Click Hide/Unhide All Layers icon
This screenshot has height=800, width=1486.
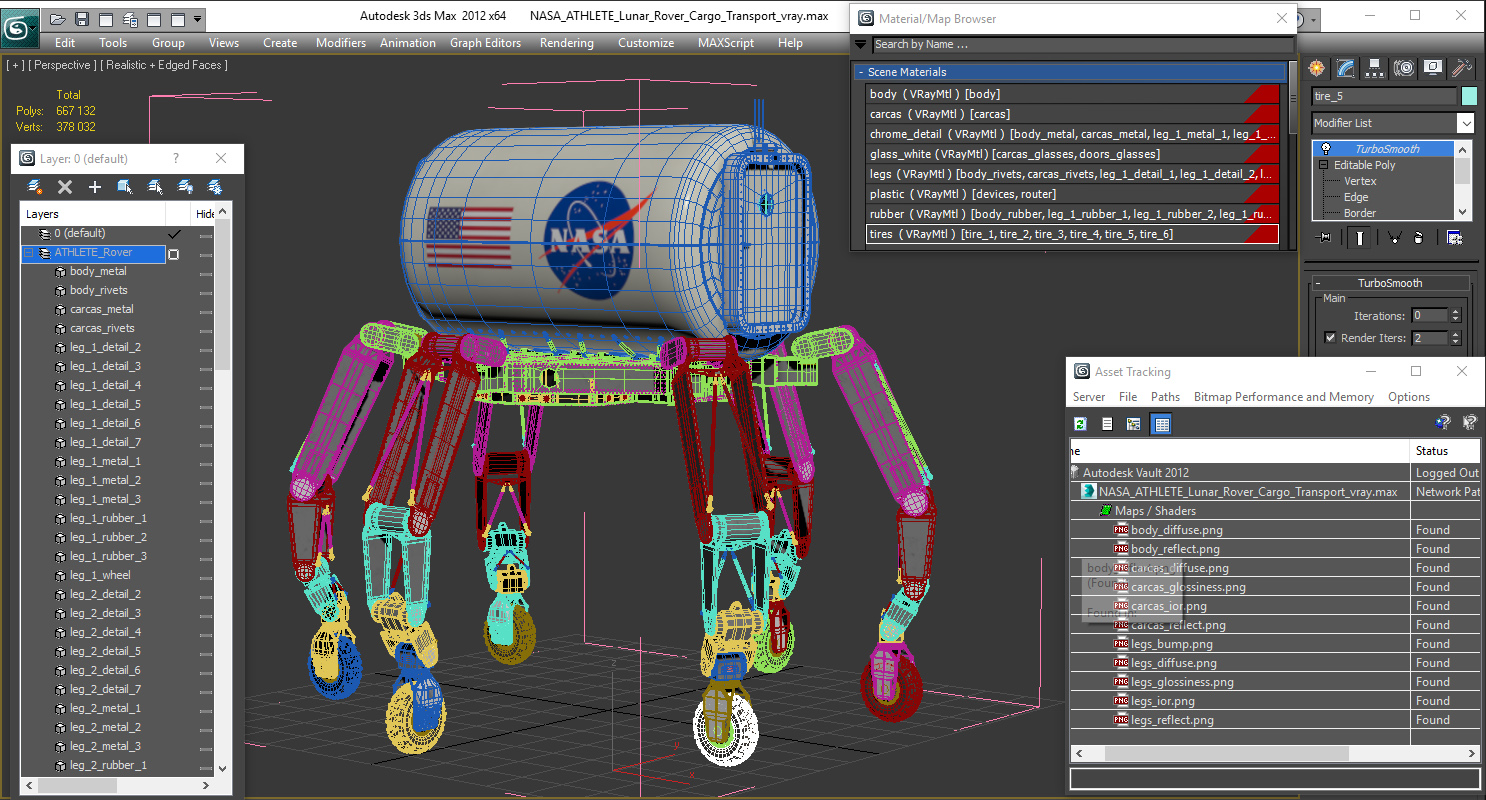[185, 187]
